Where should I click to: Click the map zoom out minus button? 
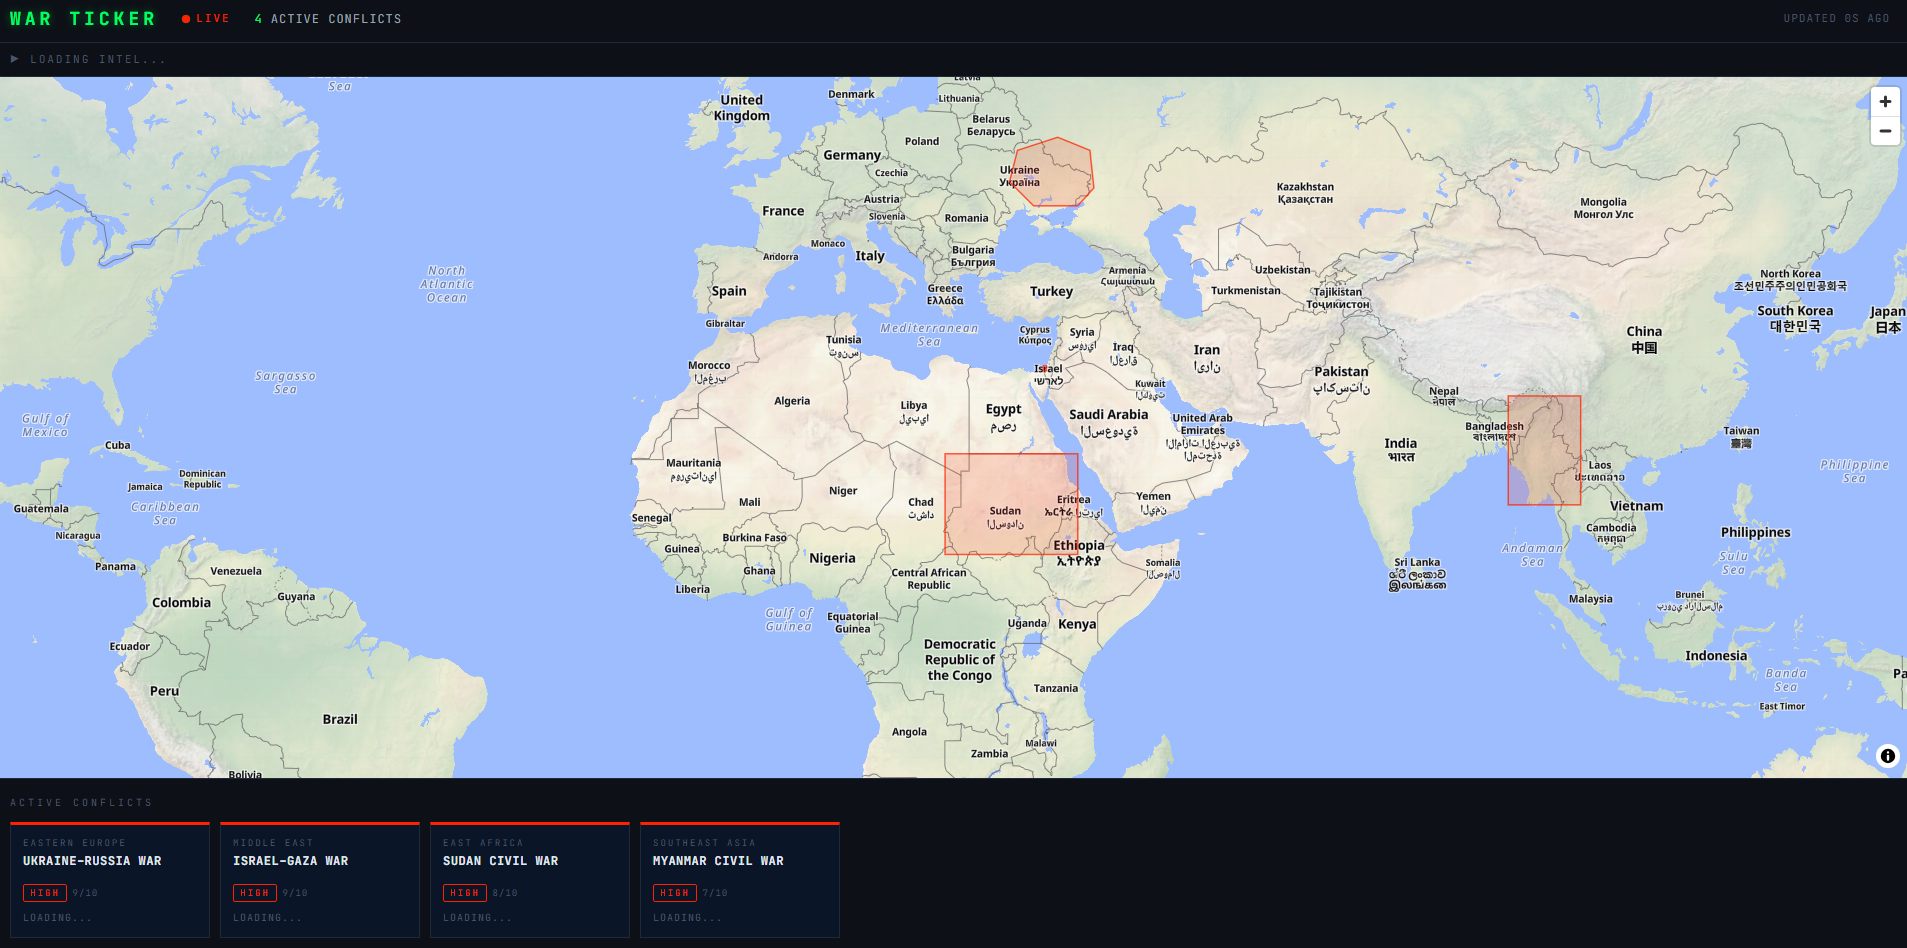[1885, 131]
